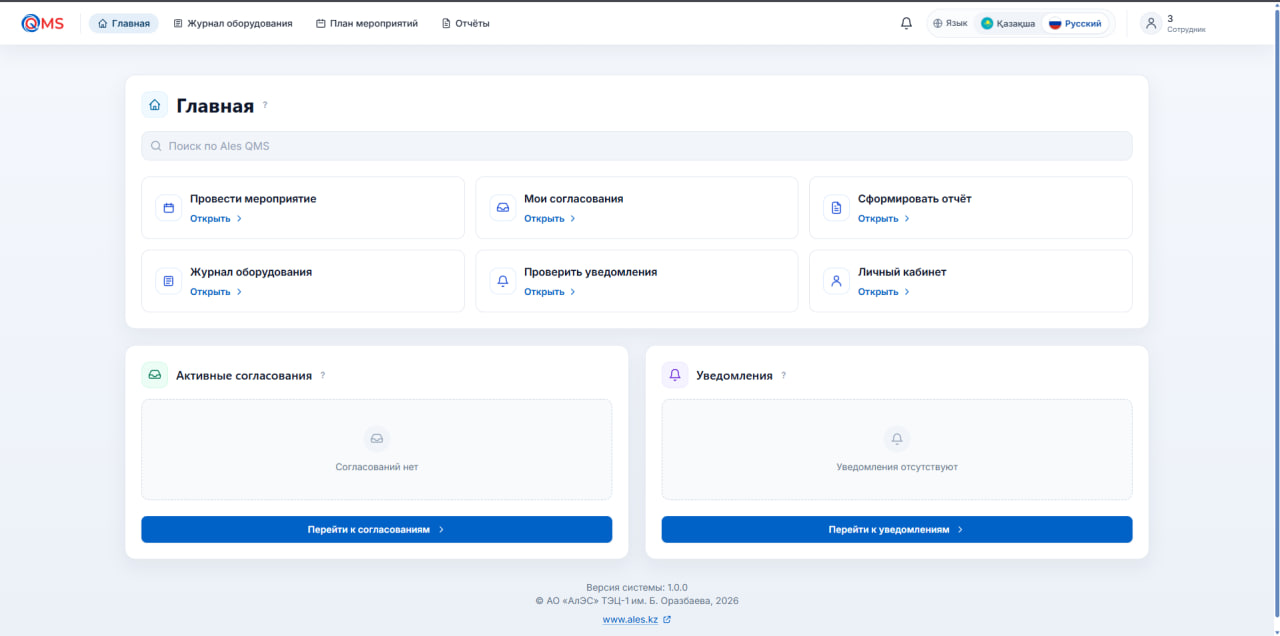Viewport: 1280px width, 636px height.
Task: Click Перейти к согласованиям button
Action: pyautogui.click(x=376, y=529)
